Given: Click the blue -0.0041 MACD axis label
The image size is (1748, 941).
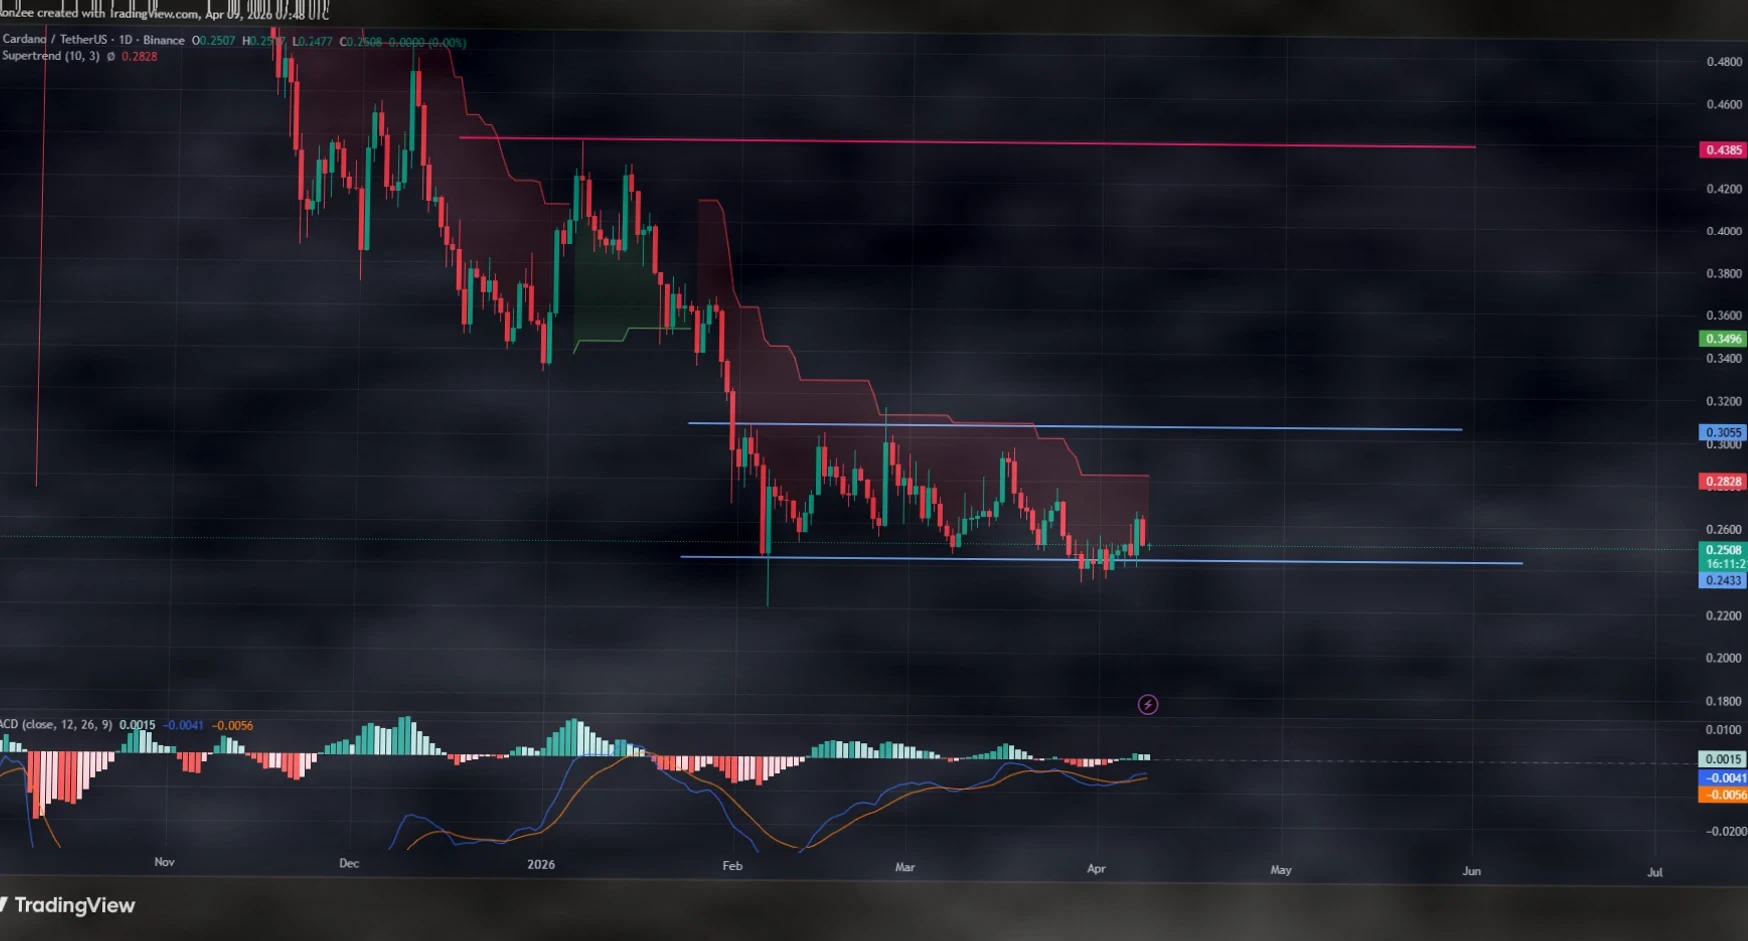Looking at the screenshot, I should (x=1722, y=777).
